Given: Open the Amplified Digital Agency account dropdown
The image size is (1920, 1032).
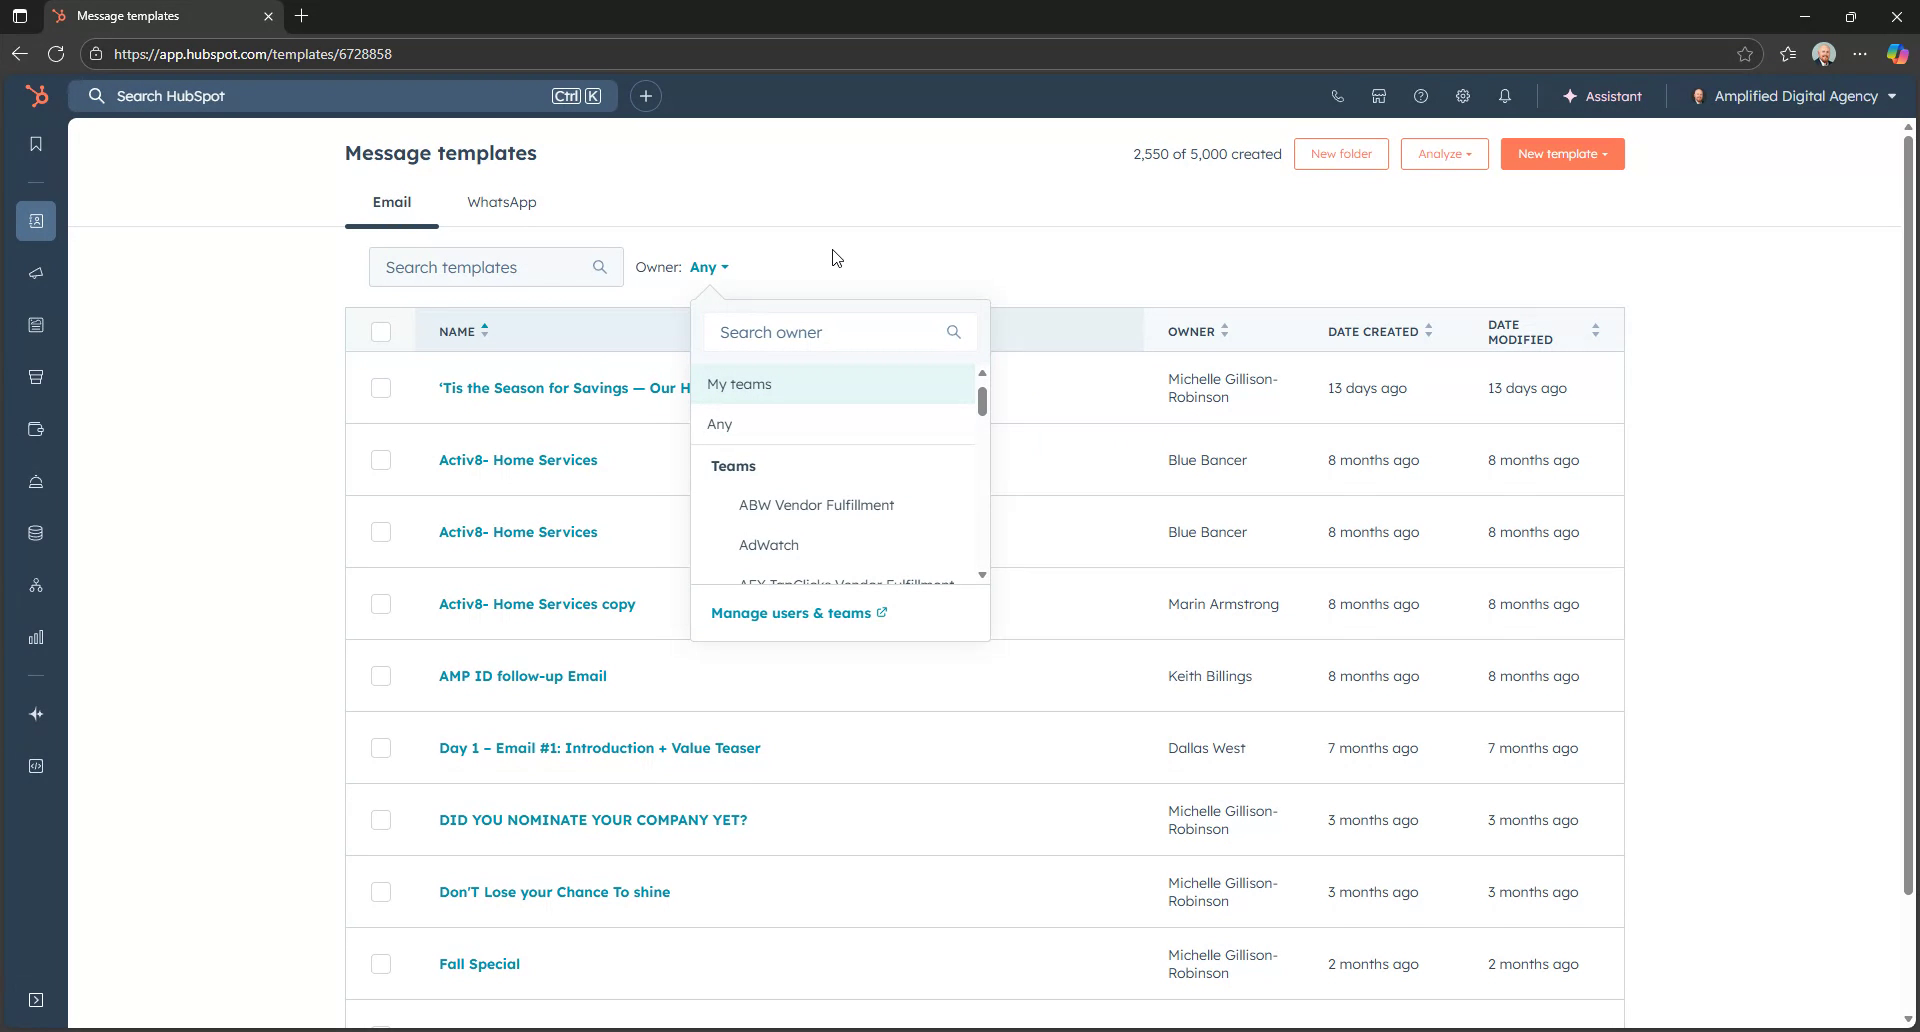Looking at the screenshot, I should coord(1793,96).
